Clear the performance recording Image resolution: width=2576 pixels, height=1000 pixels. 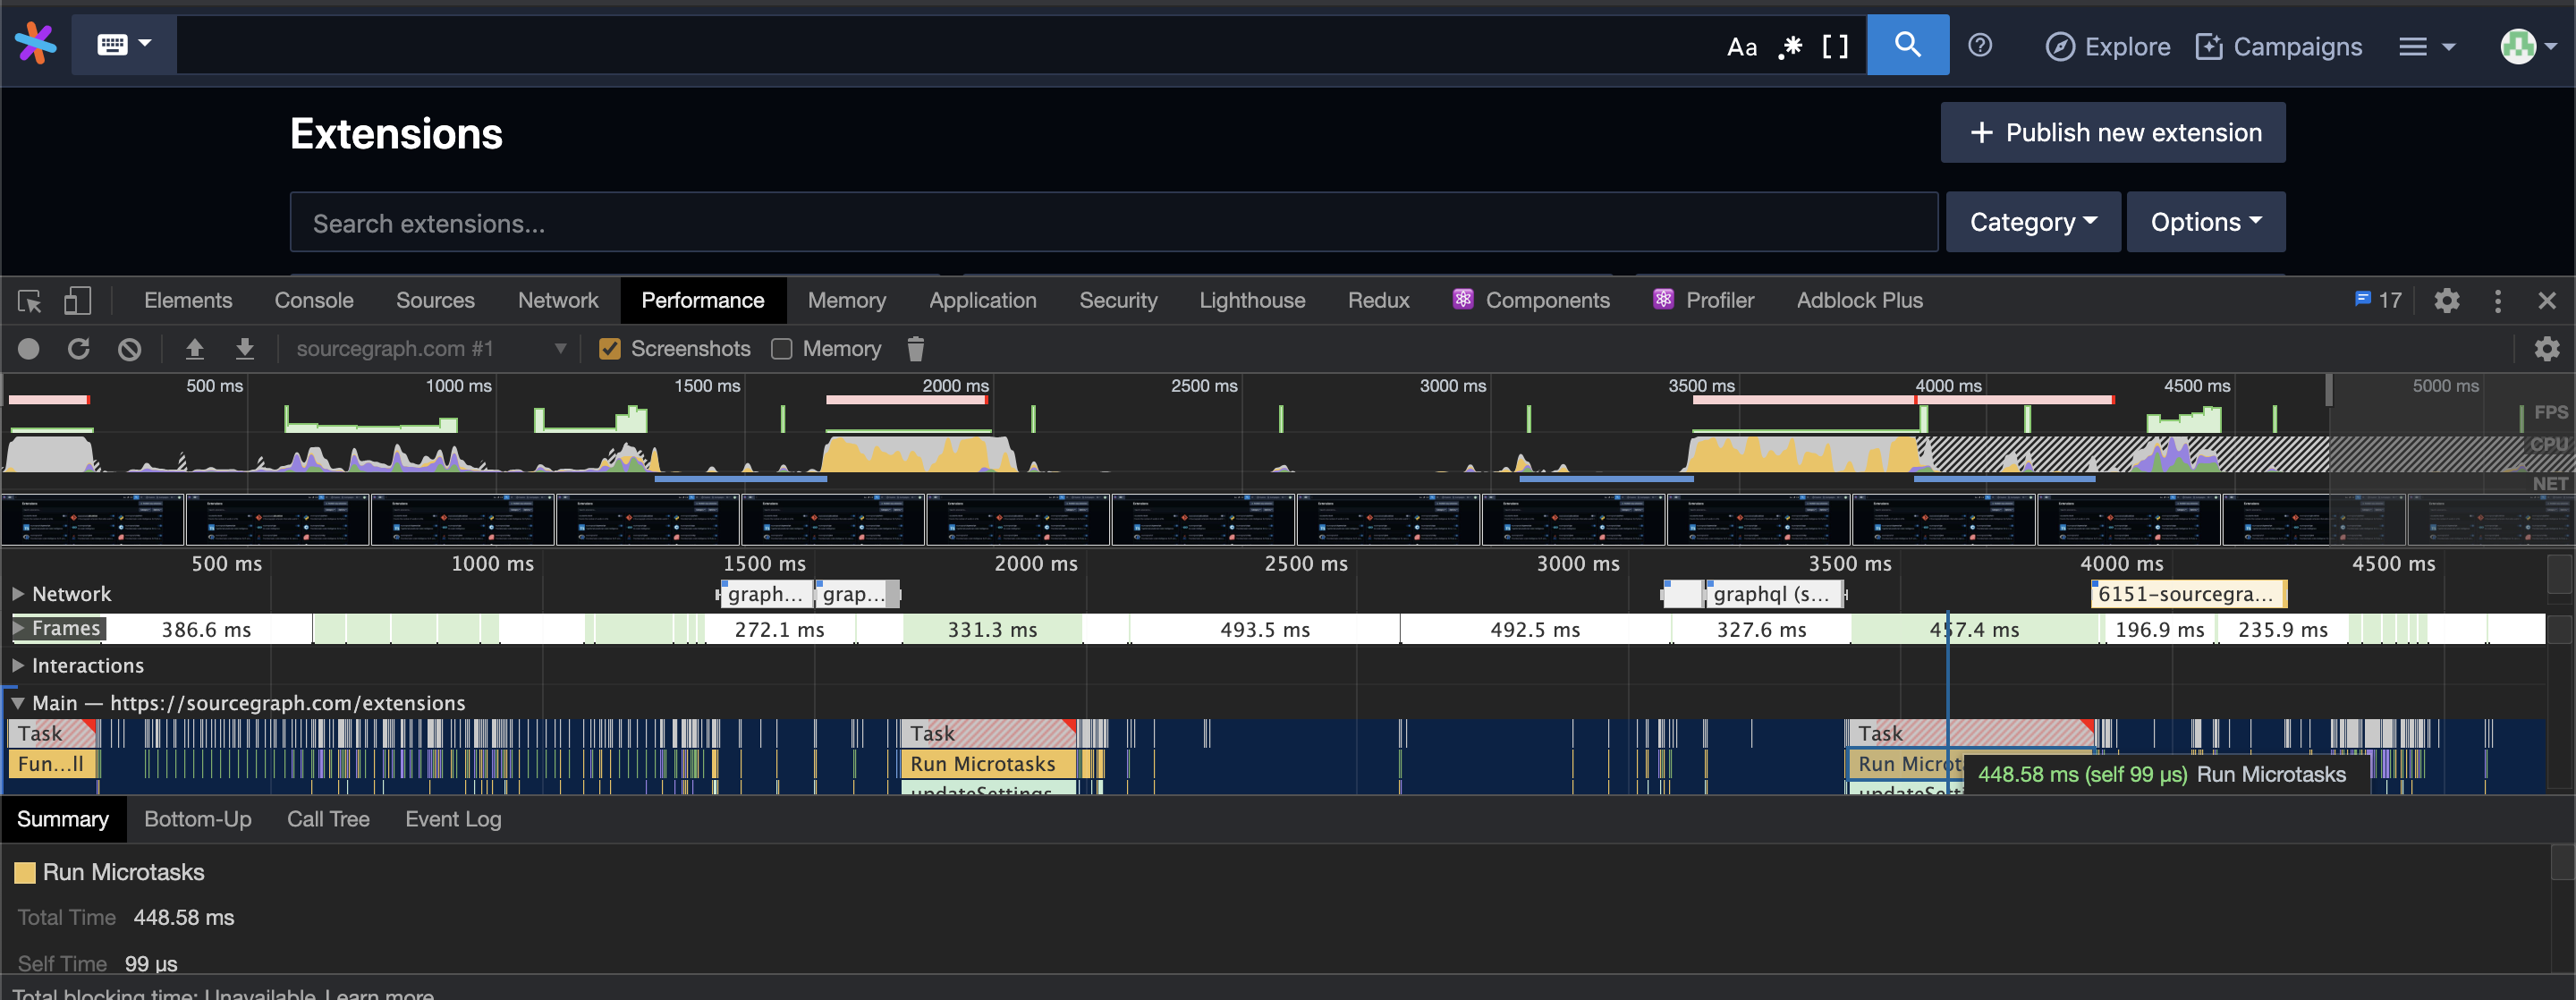point(129,348)
